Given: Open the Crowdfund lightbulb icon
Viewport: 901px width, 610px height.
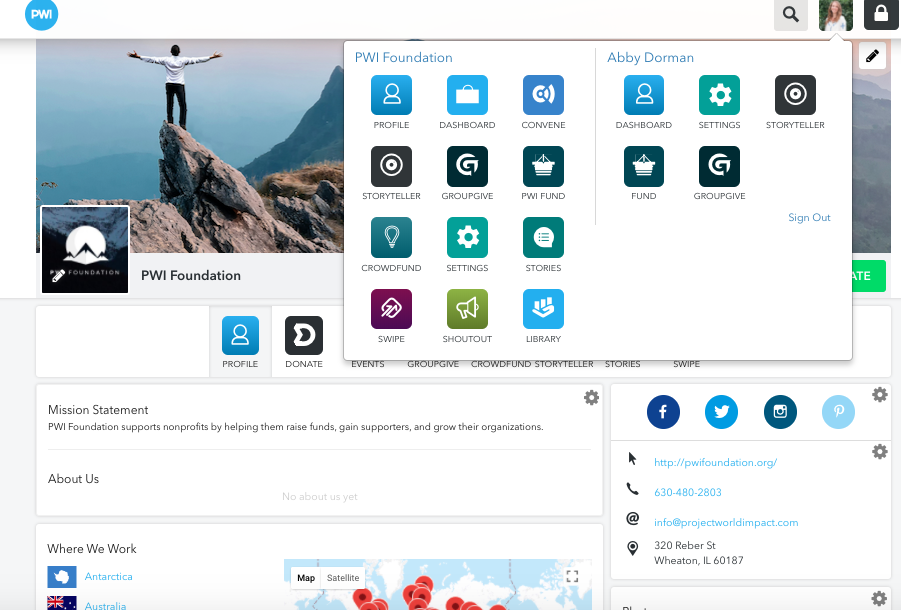Looking at the screenshot, I should 391,238.
